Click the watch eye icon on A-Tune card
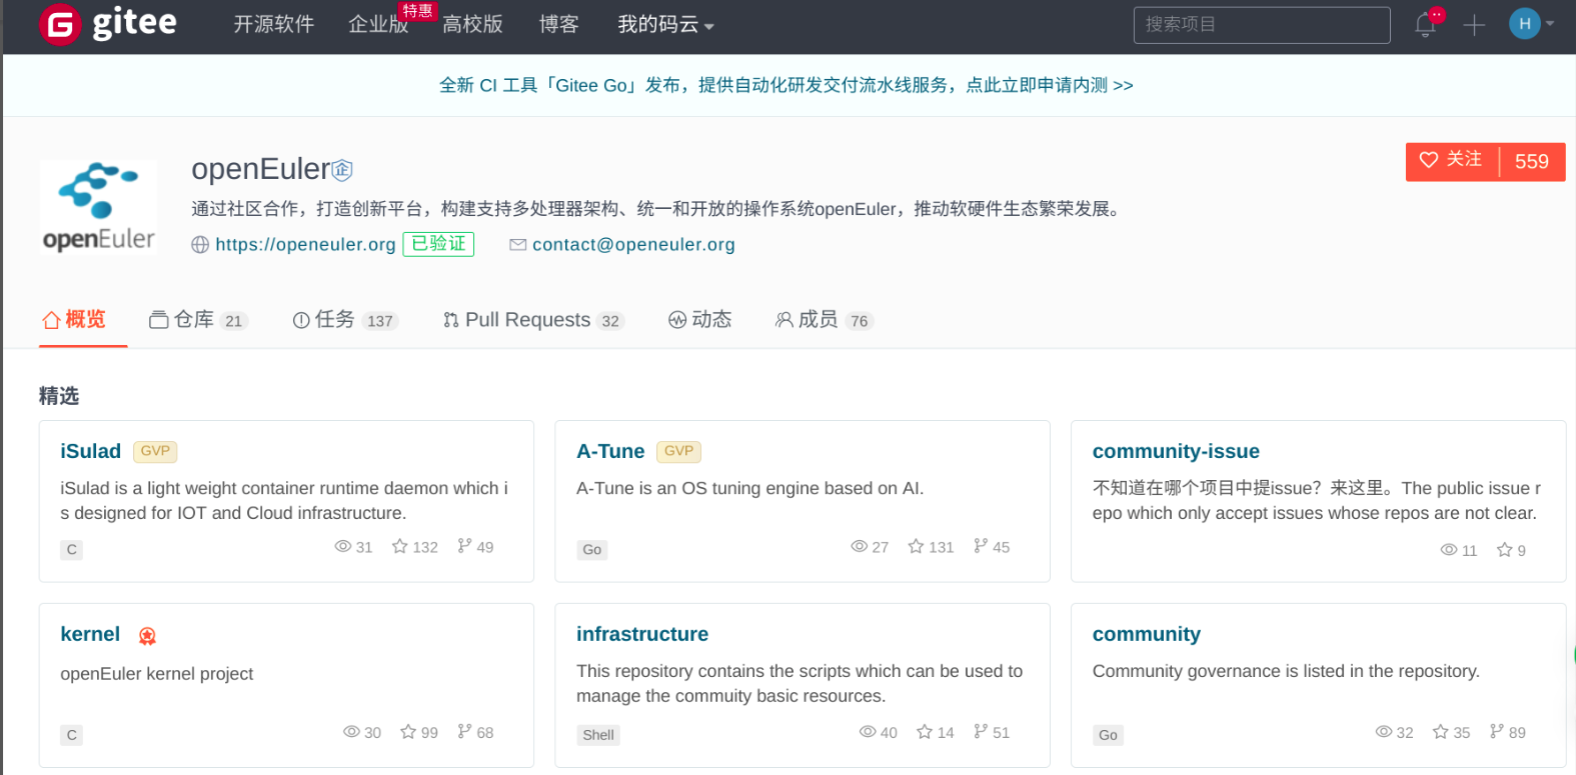This screenshot has width=1576, height=775. tap(859, 546)
